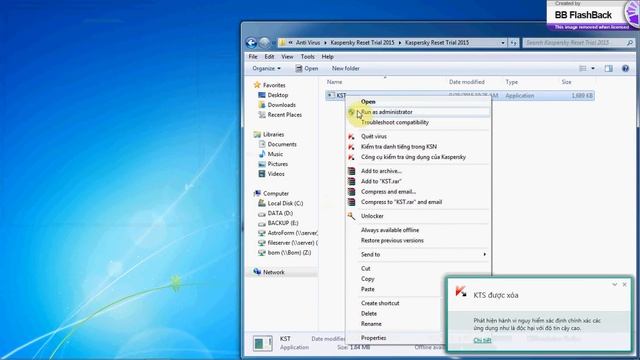Select Documents library in sidebar
This screenshot has width=640, height=360.
point(282,144)
